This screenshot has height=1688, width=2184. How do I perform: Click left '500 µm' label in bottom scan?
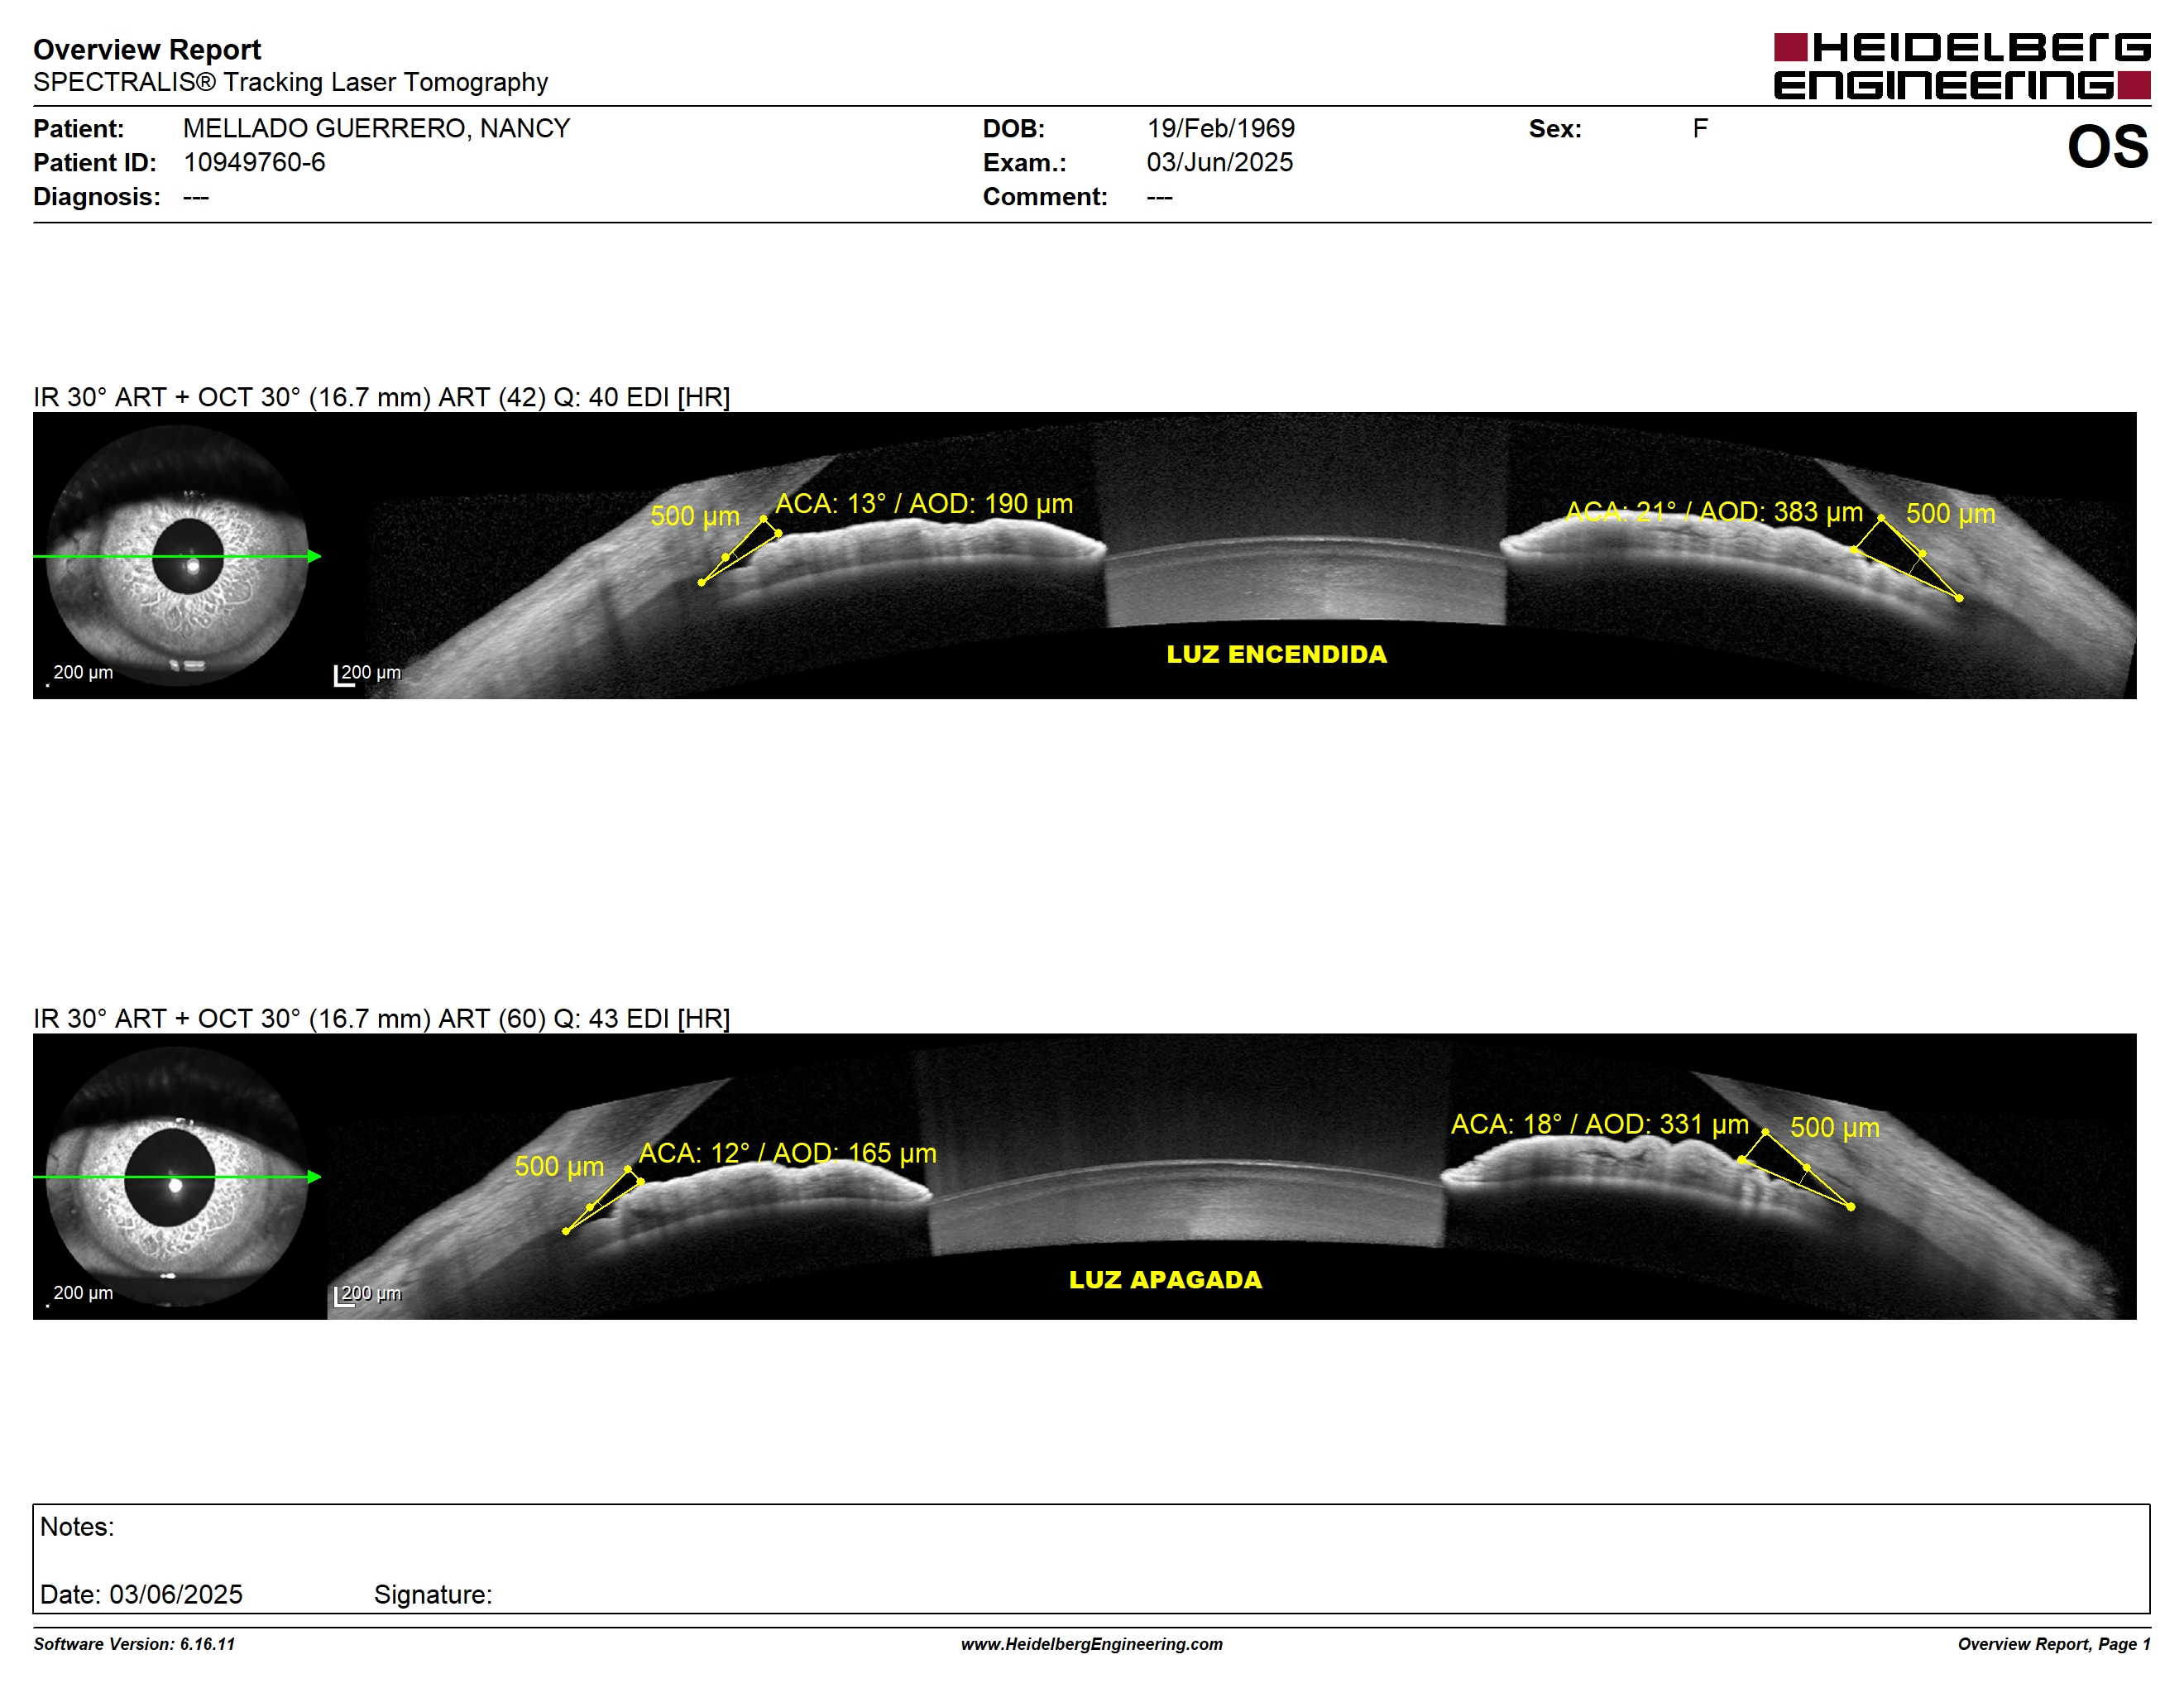click(x=559, y=1166)
